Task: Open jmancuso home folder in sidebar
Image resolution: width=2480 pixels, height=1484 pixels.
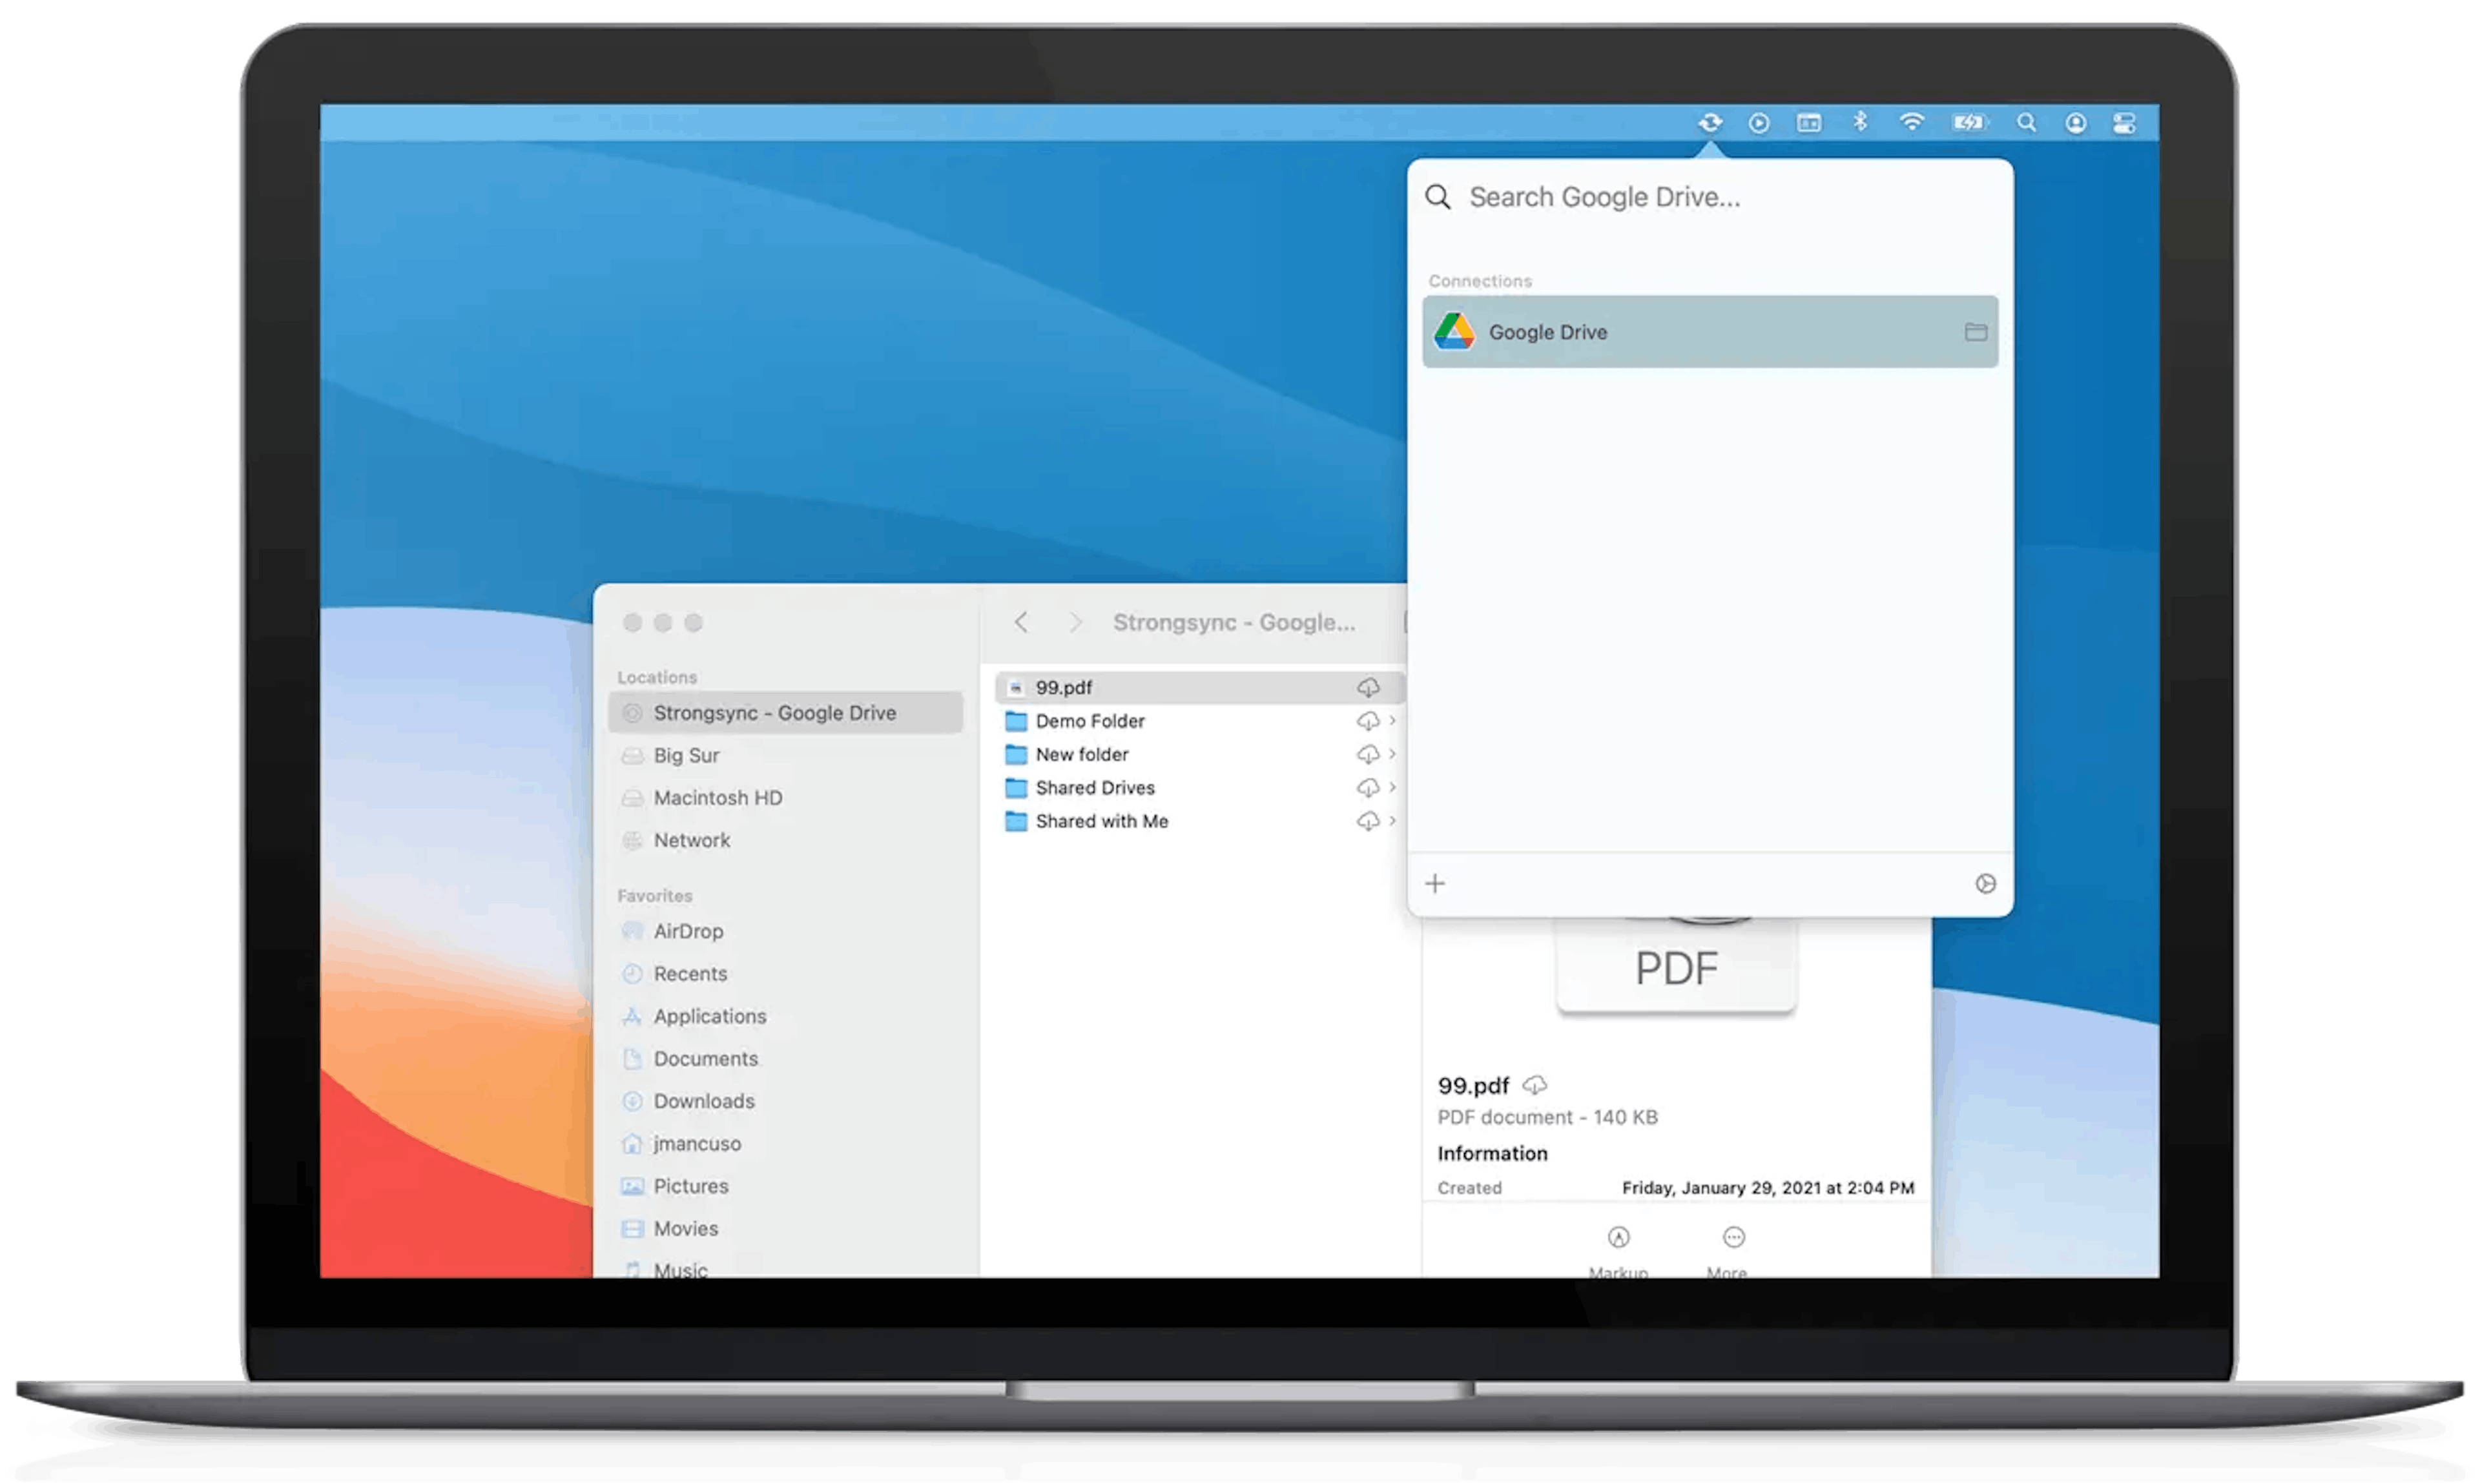Action: click(785, 1143)
